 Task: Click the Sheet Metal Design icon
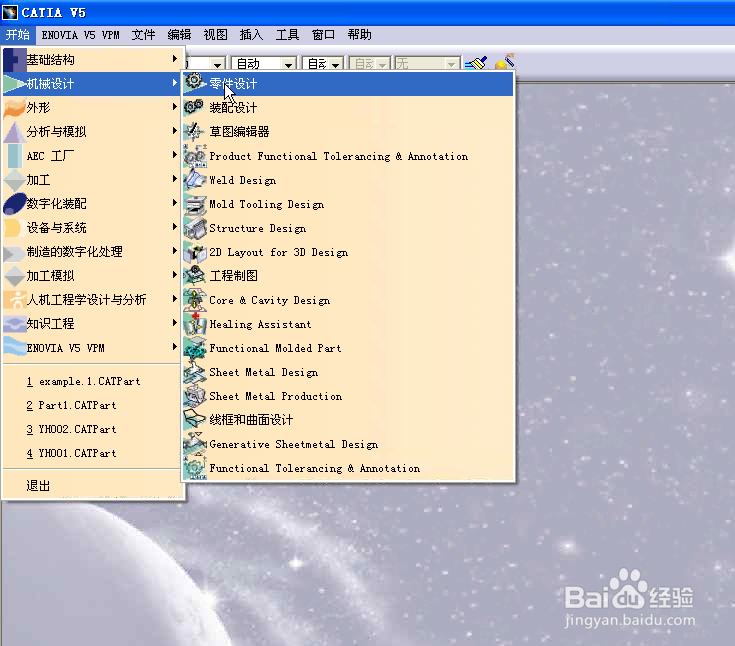(x=194, y=372)
